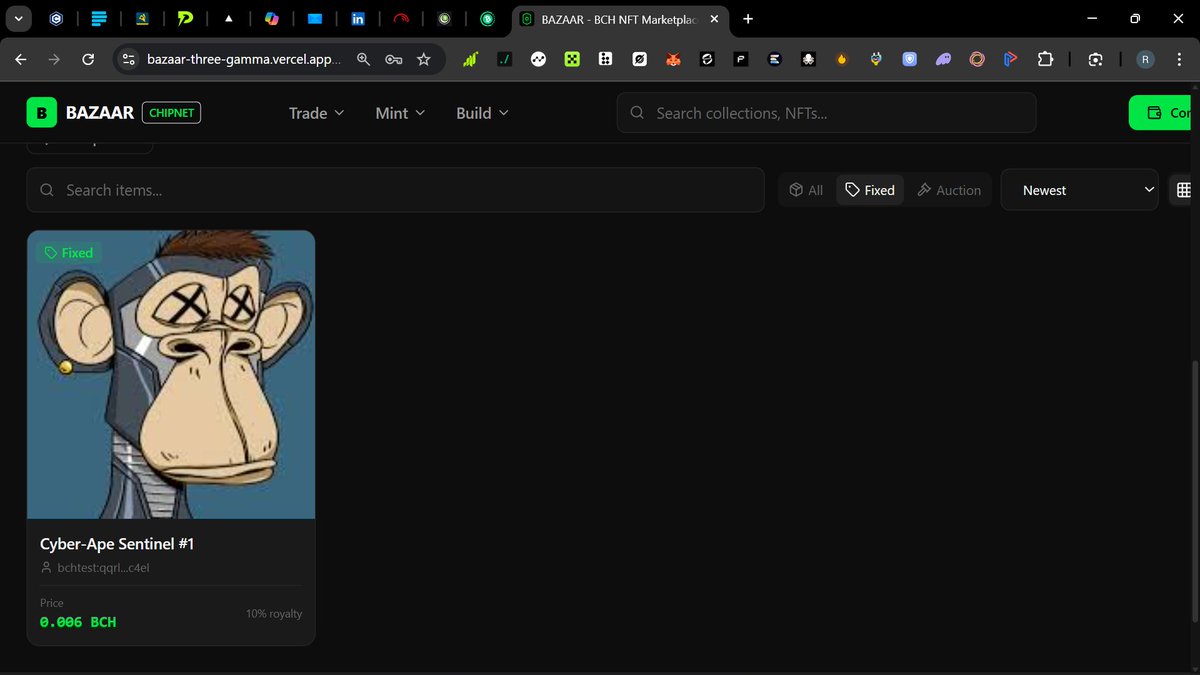Switch to the red arc icon tab
Screen dimensions: 1200x675
[x=401, y=19]
